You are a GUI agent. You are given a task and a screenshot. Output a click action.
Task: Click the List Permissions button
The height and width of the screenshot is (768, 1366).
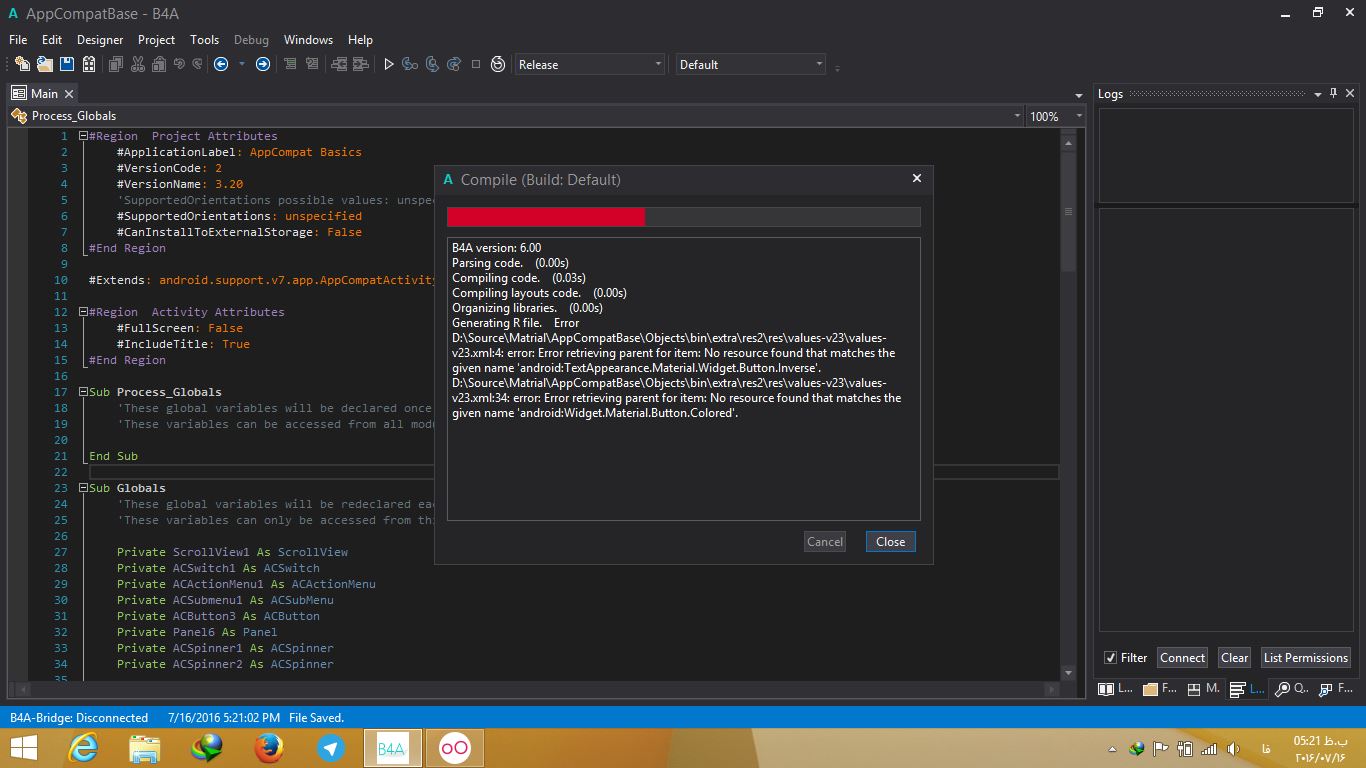tap(1305, 658)
